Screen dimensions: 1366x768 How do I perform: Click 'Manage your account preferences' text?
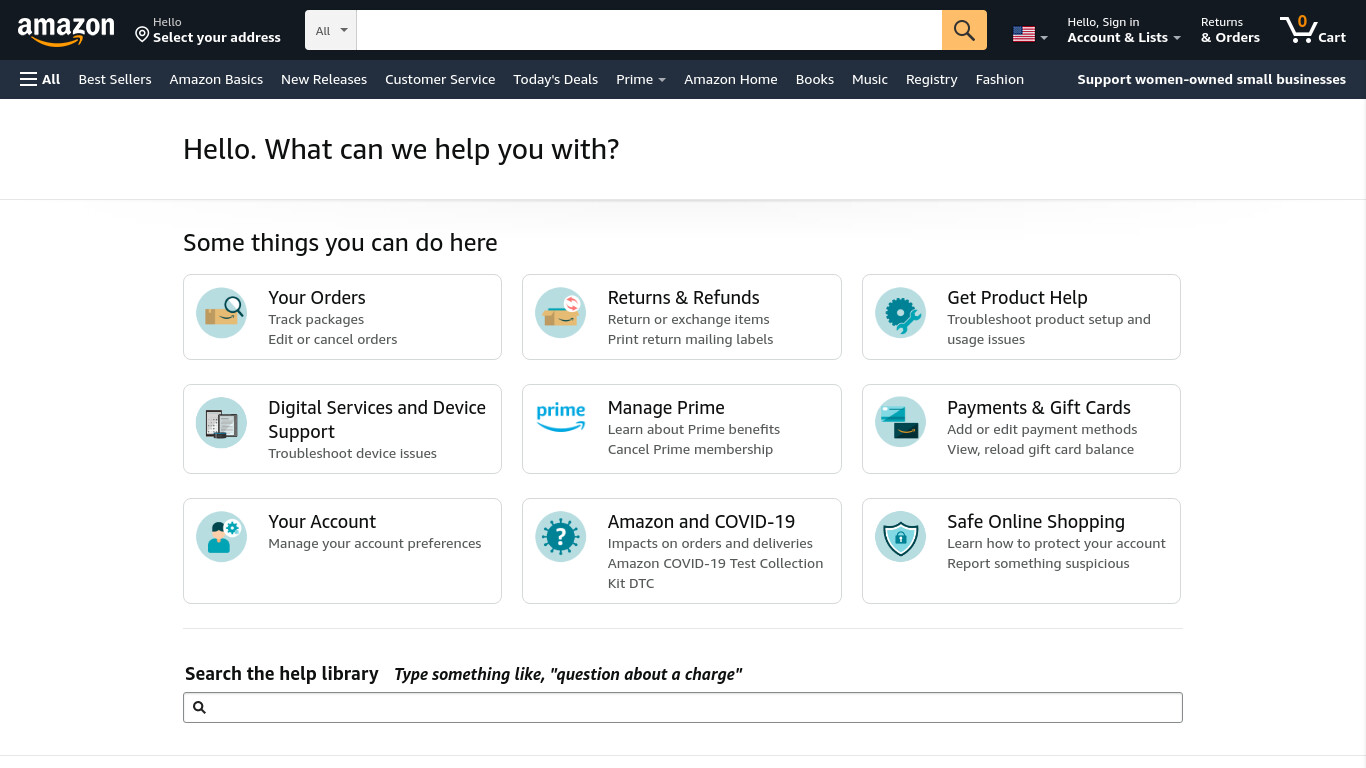tap(375, 543)
